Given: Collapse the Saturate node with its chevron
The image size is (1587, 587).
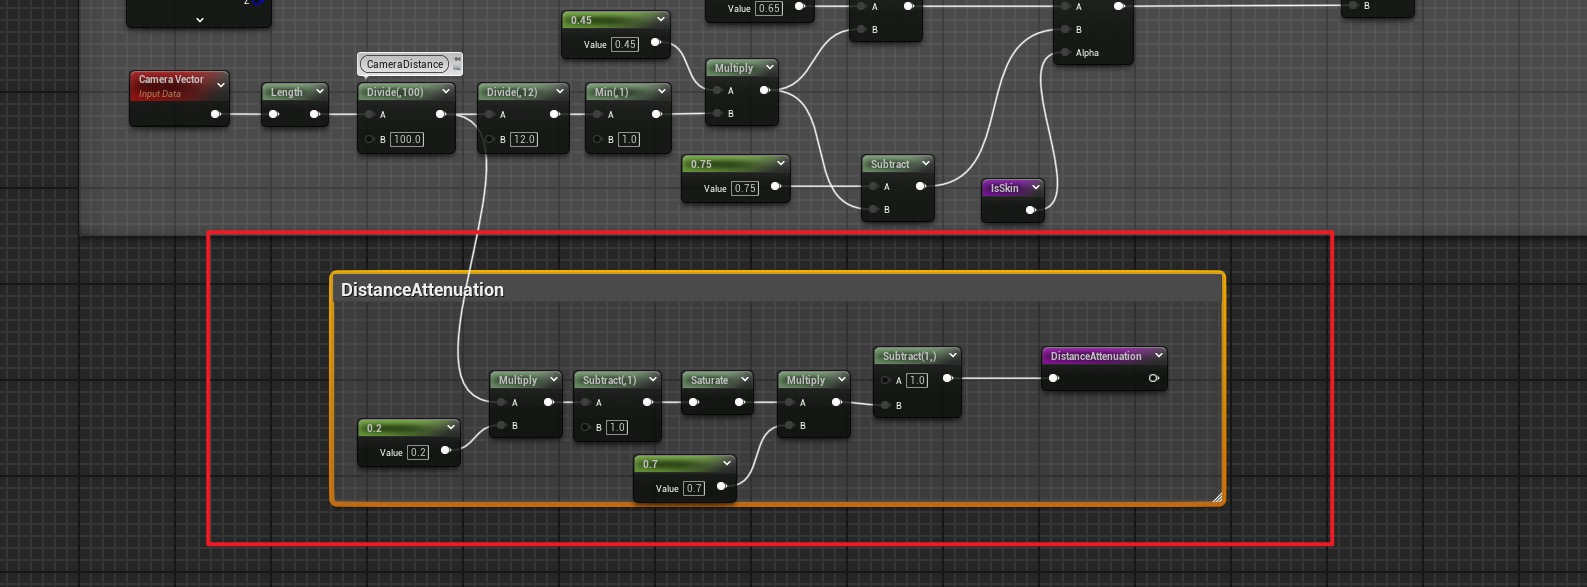Looking at the screenshot, I should (744, 380).
